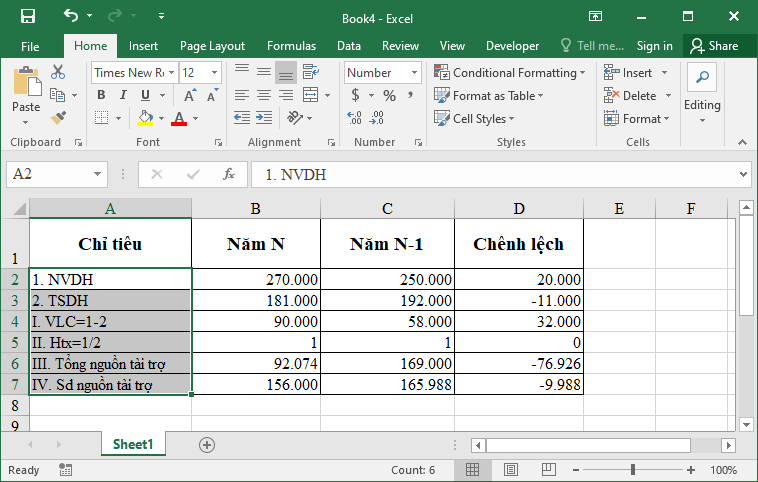Click the Cut scissors icon
This screenshot has width=758, height=482.
[57, 72]
